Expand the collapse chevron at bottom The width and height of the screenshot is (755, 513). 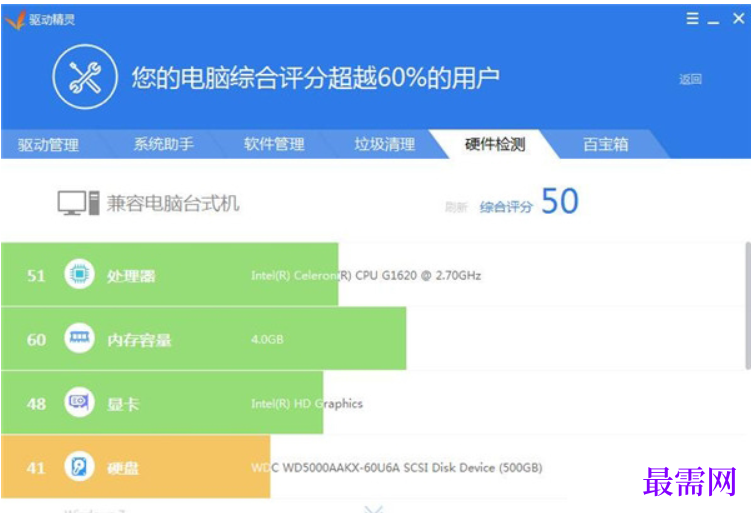pyautogui.click(x=374, y=509)
